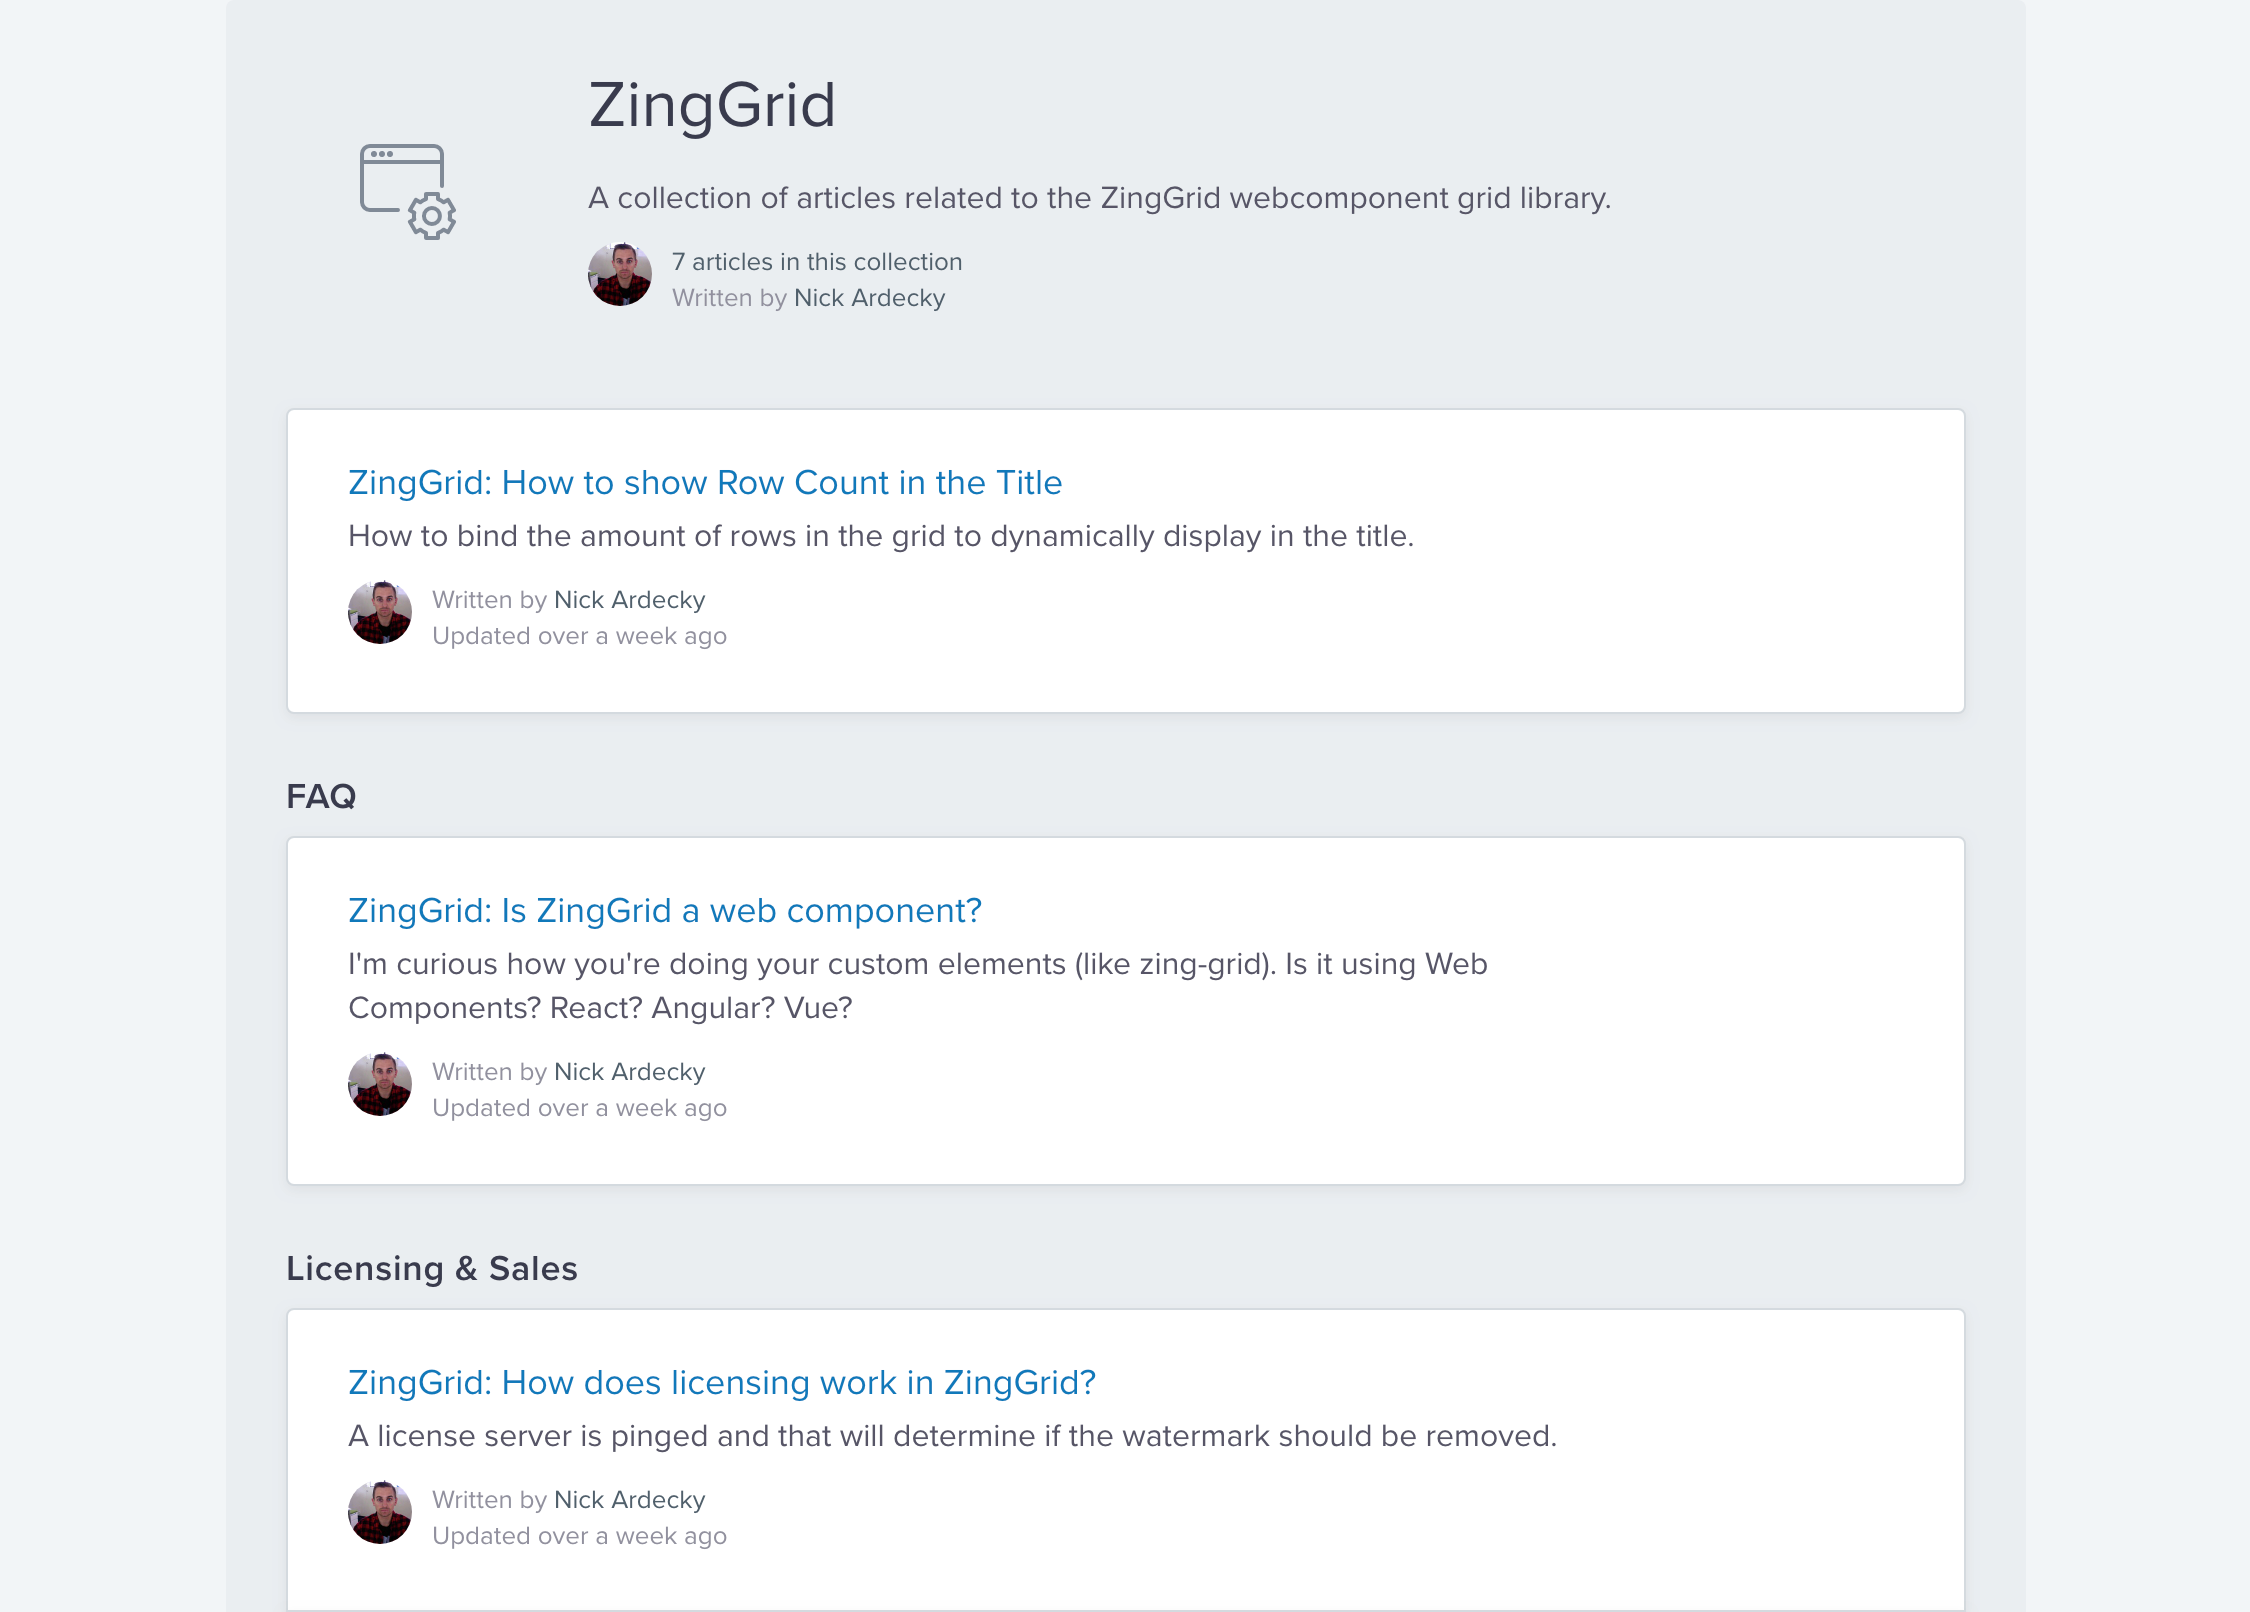Image resolution: width=2250 pixels, height=1612 pixels.
Task: Click the ZingGrid collection window-gear icon
Action: pos(408,191)
